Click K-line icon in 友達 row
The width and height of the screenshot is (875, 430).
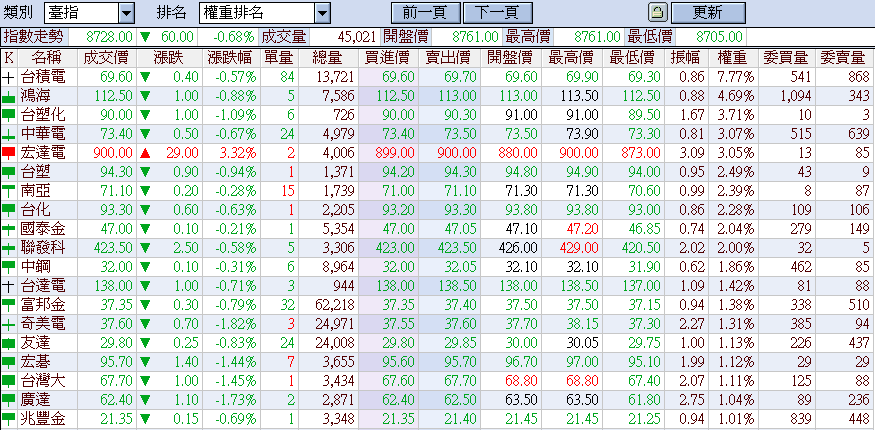click(8, 342)
